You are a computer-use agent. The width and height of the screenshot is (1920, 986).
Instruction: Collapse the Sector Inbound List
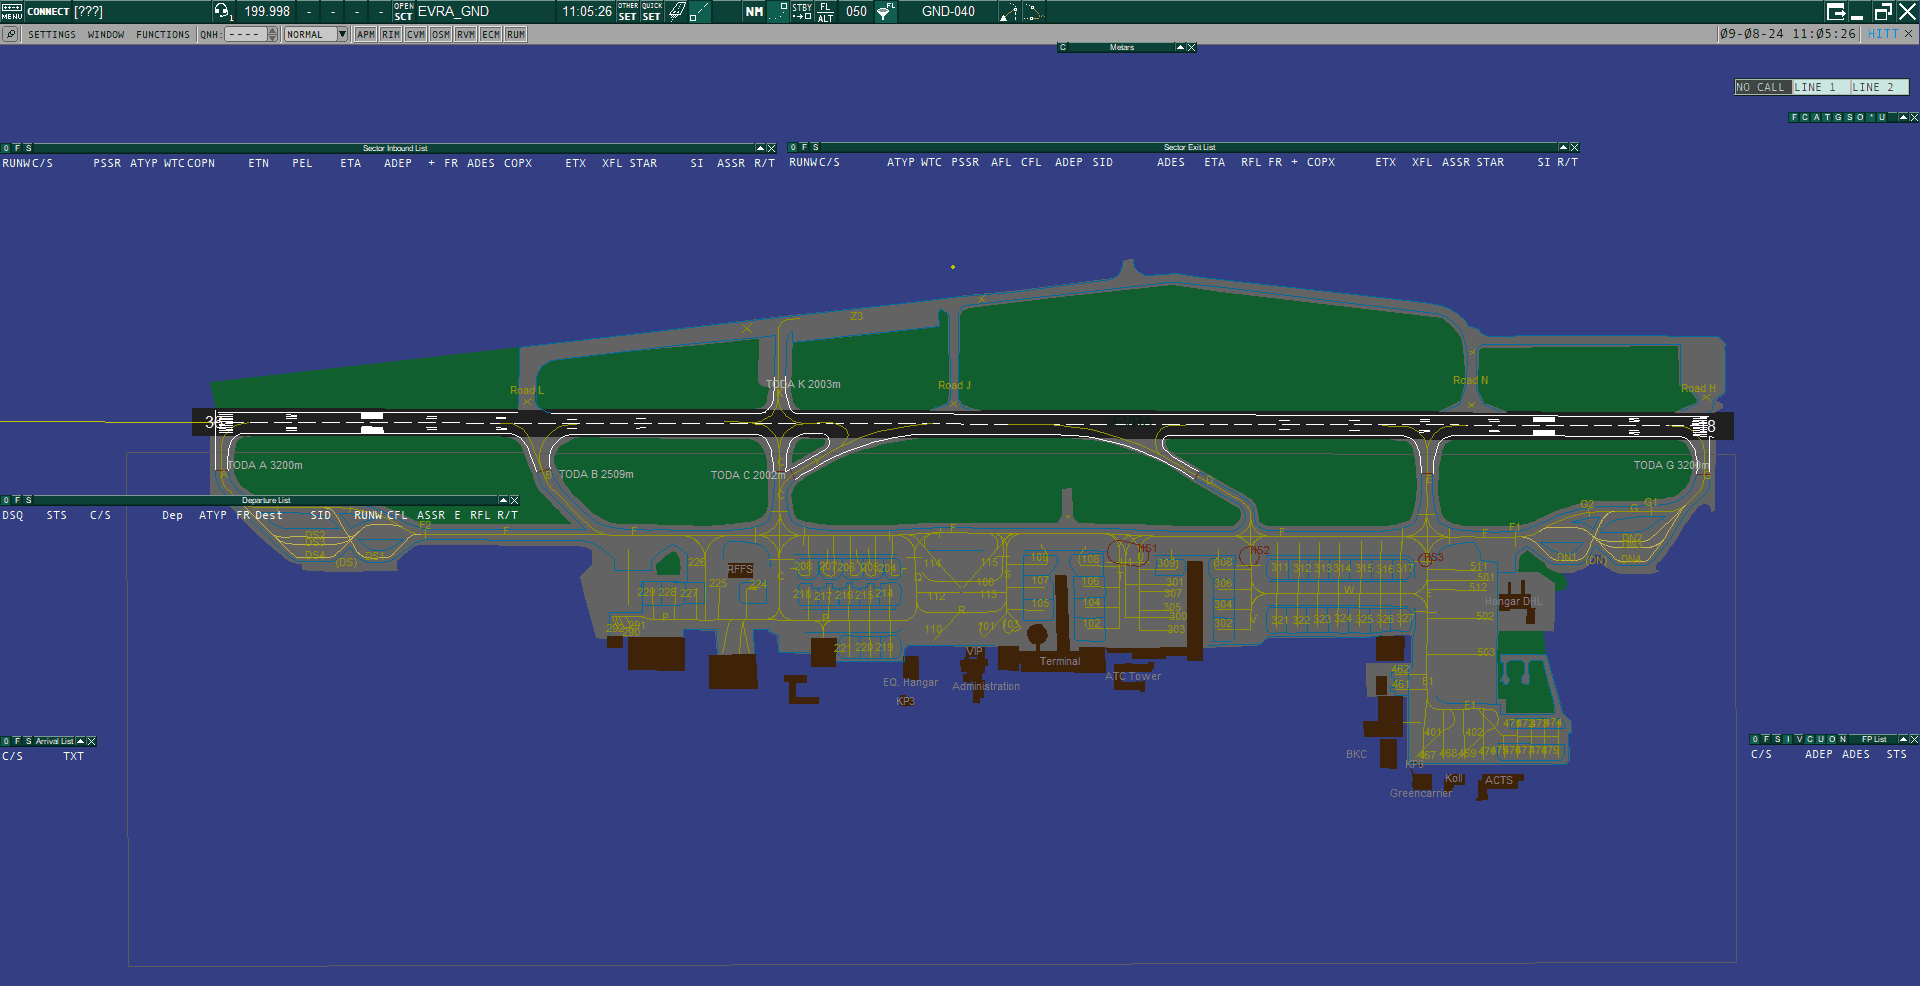(760, 148)
